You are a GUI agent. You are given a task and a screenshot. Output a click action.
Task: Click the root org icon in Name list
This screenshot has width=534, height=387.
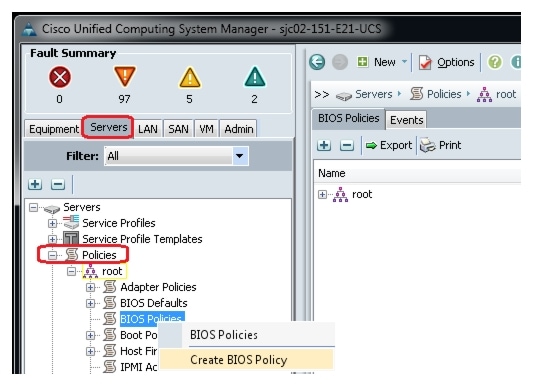[340, 195]
